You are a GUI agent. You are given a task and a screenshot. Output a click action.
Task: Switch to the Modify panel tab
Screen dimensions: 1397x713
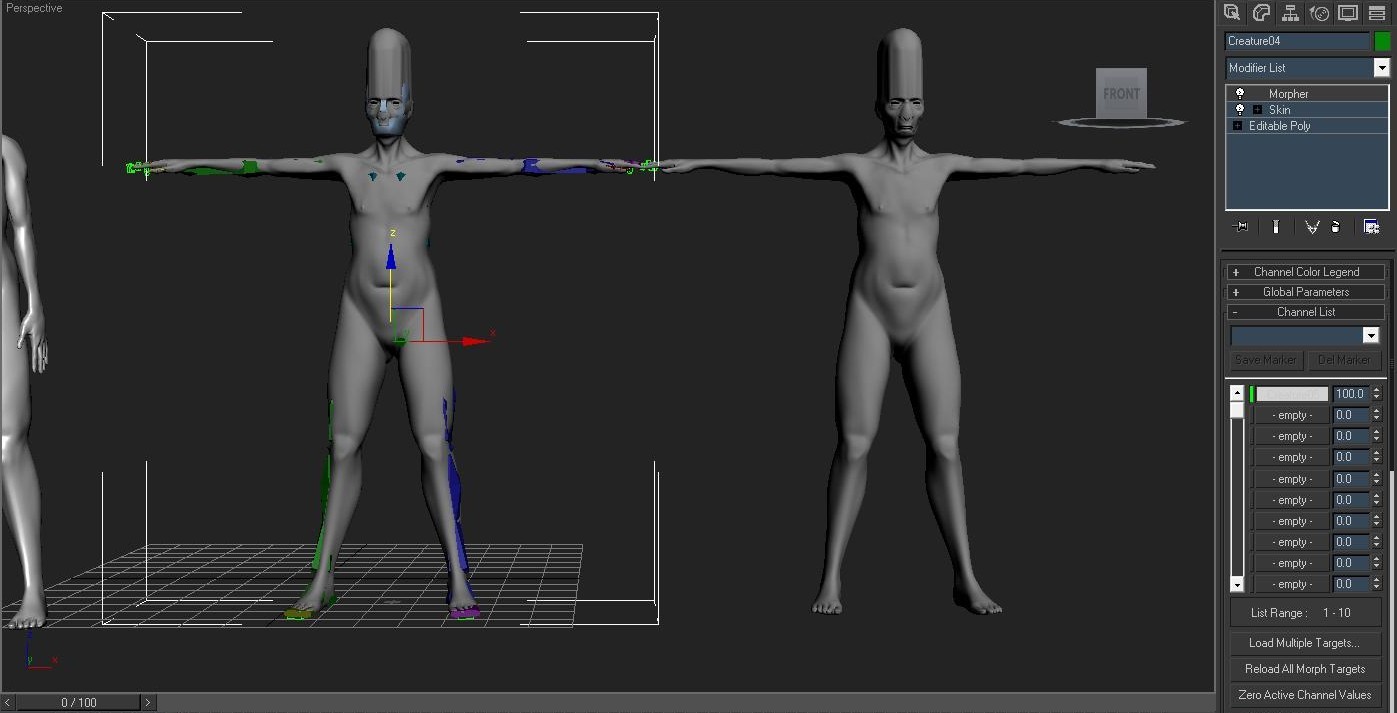(1261, 13)
